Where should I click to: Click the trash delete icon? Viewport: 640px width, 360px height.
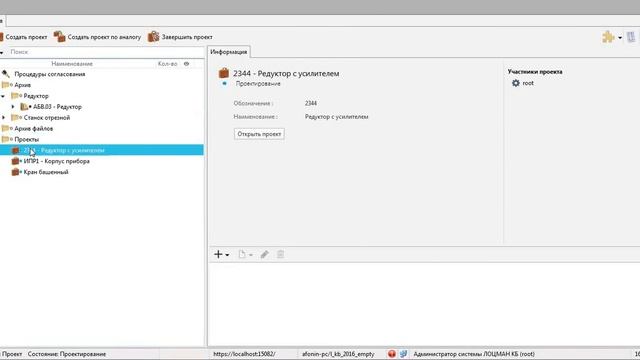click(280, 254)
